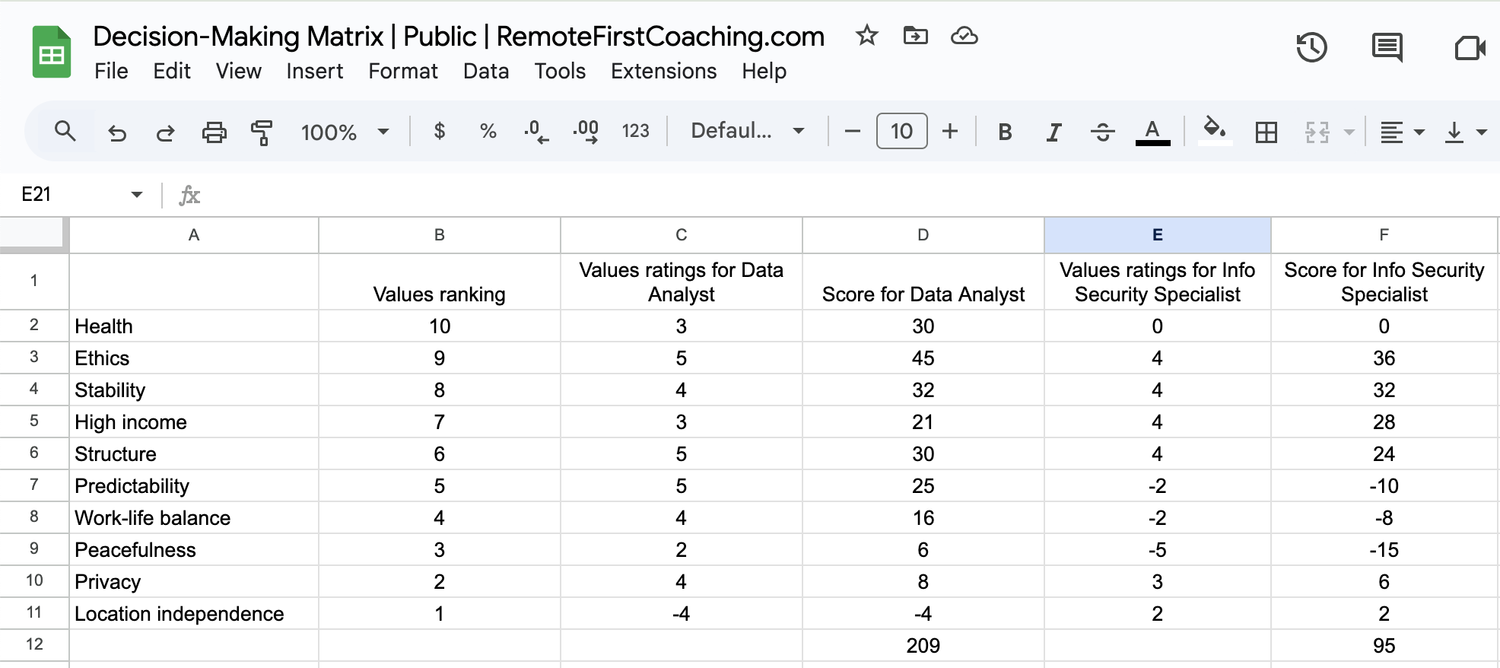
Task: Toggle bold formatting
Action: point(1004,131)
